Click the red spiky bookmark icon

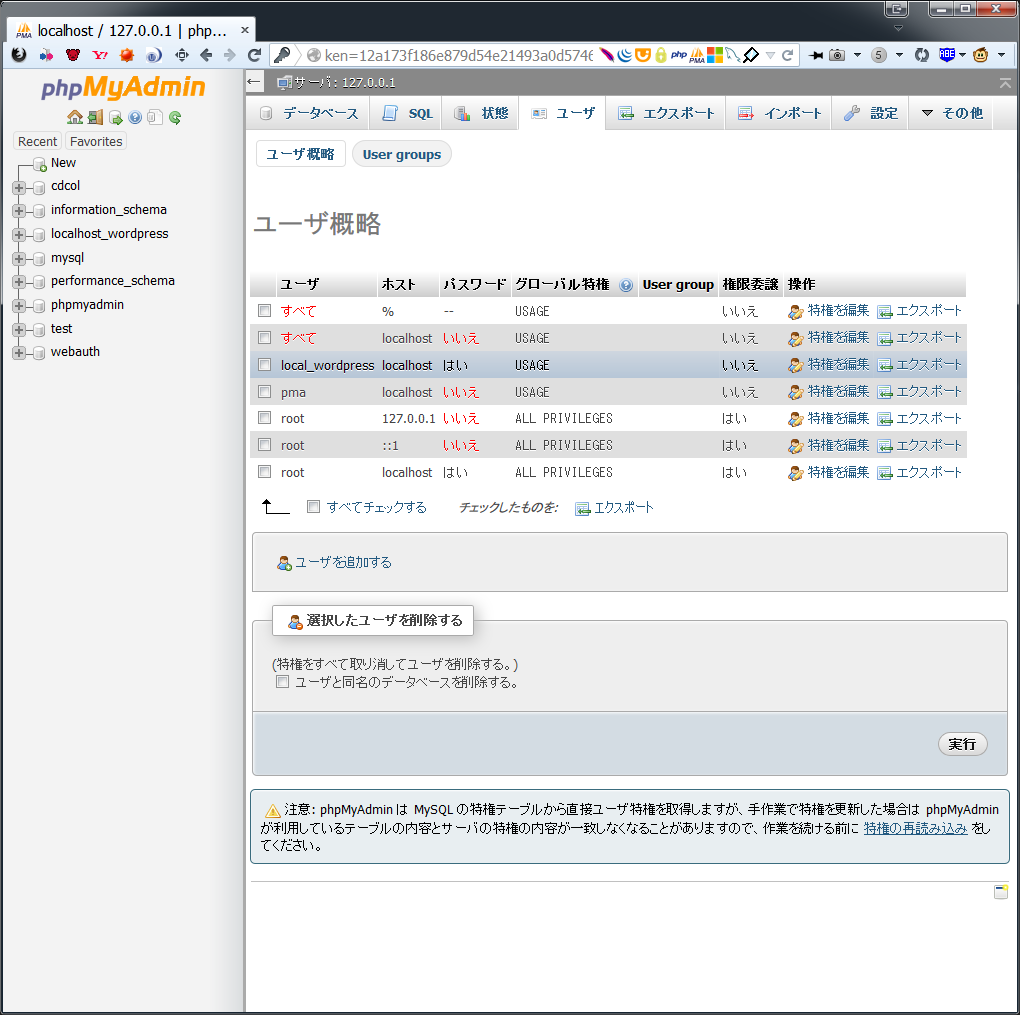[x=127, y=55]
